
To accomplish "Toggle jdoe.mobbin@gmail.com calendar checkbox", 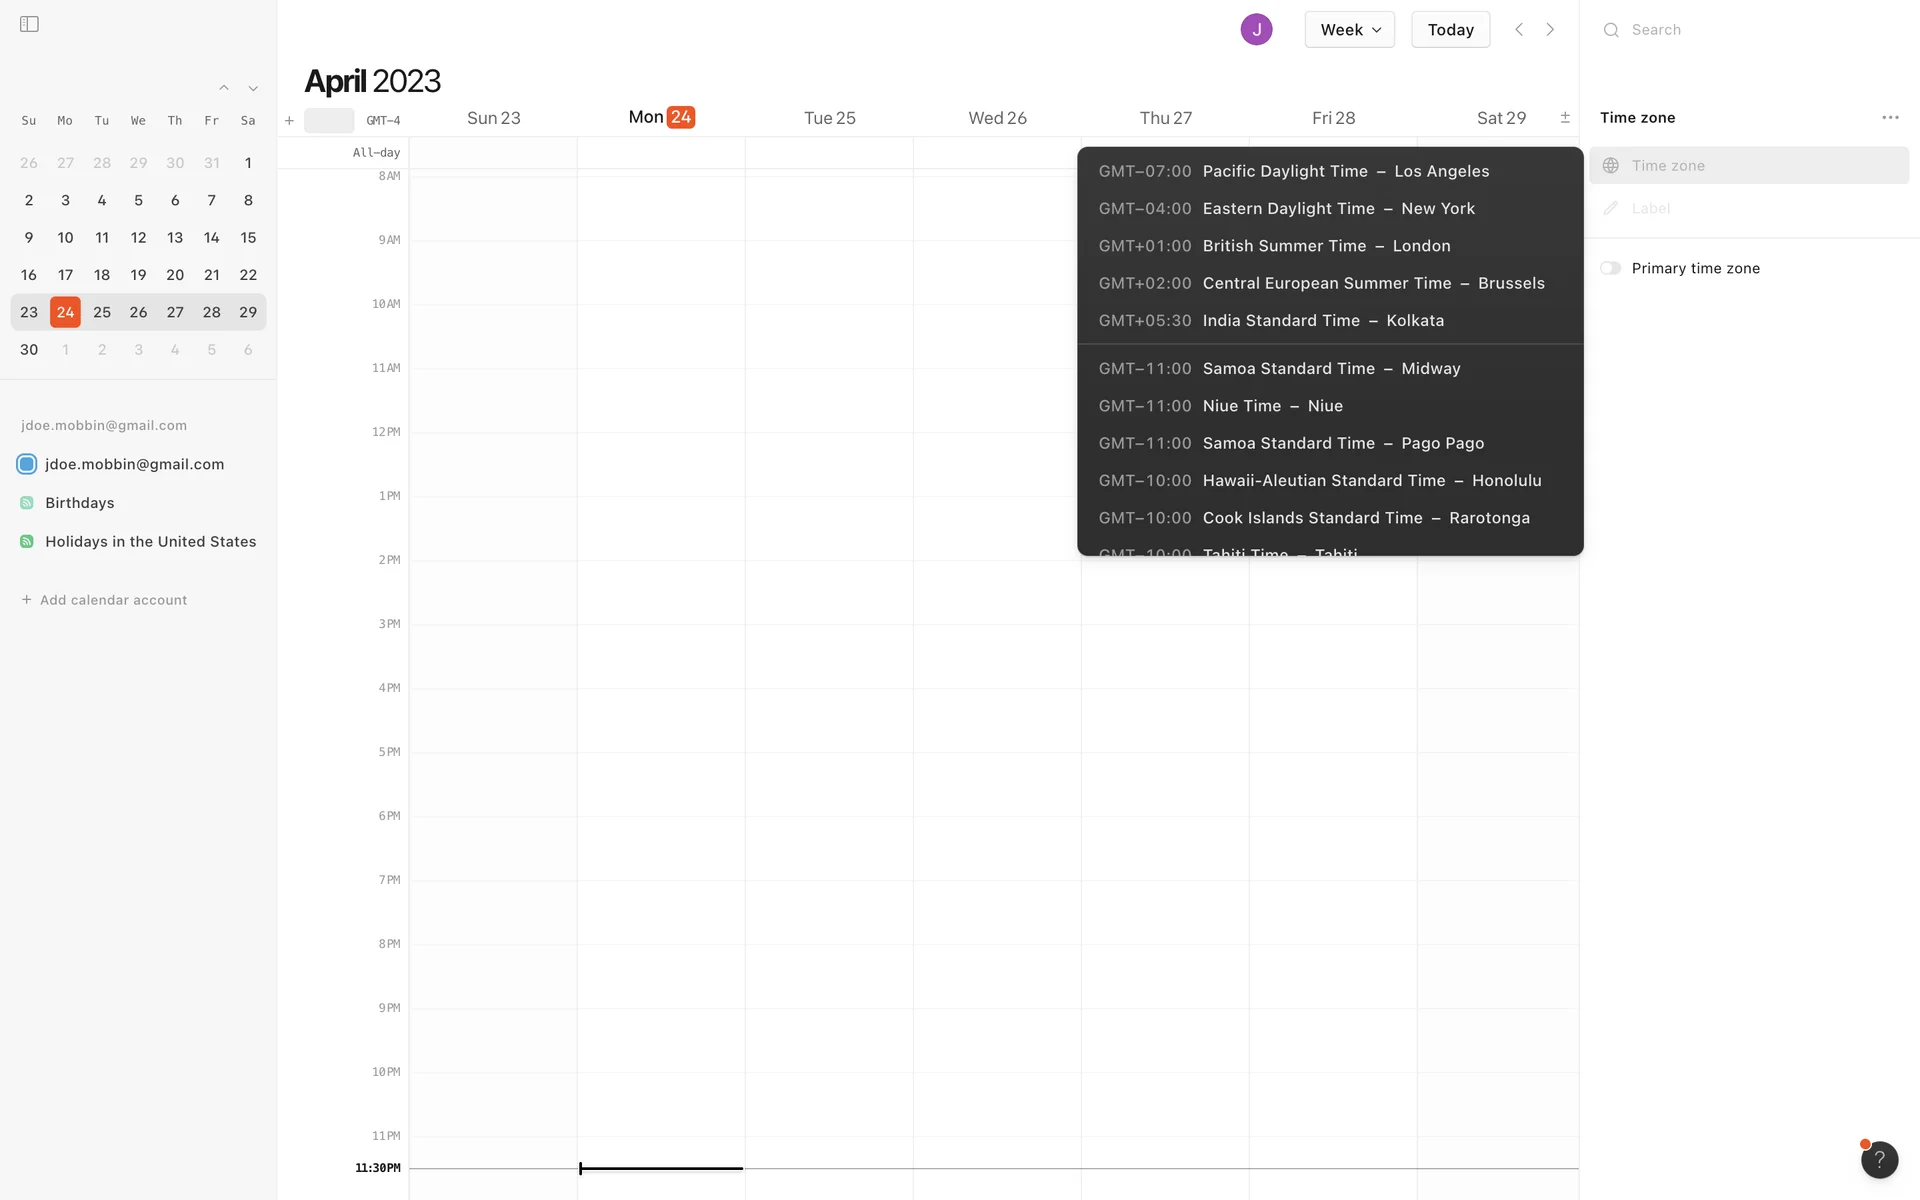I will [27, 464].
